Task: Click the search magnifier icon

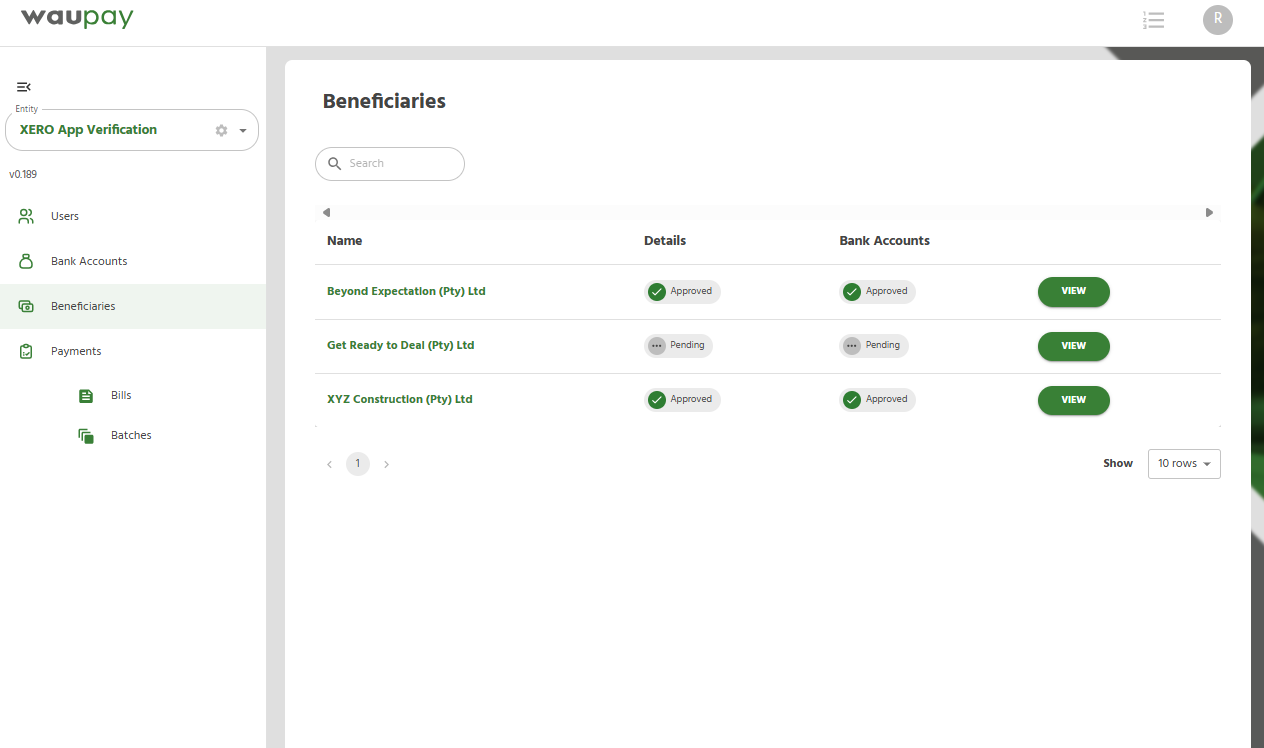Action: [335, 164]
